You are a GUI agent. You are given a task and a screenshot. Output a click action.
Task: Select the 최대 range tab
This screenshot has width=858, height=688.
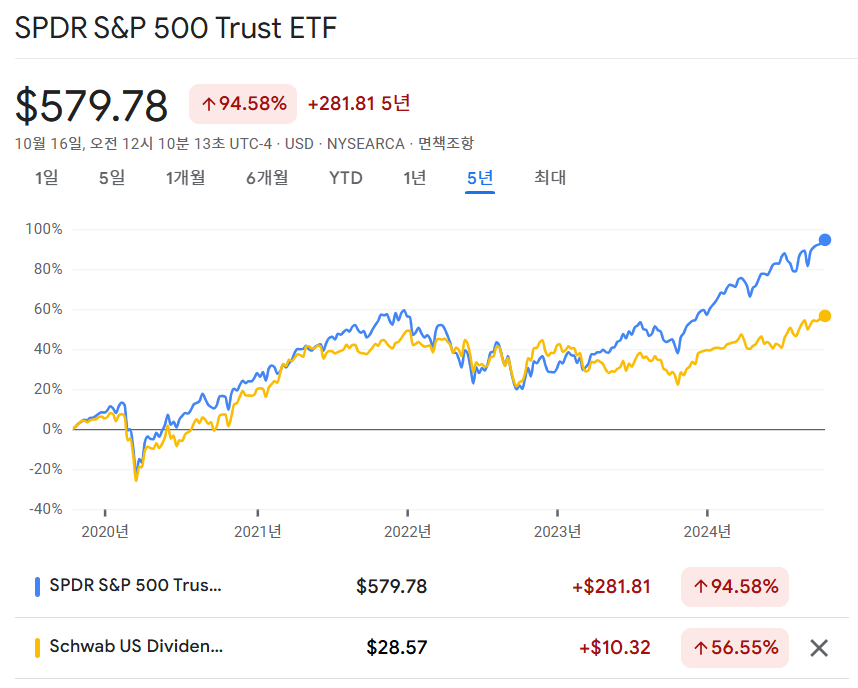(x=550, y=178)
